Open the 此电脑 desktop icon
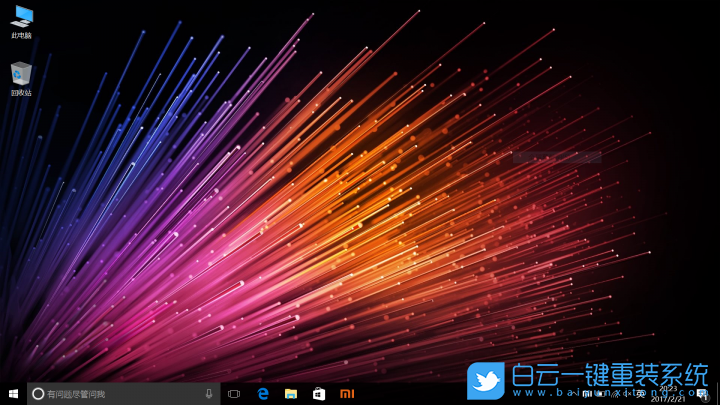Screen dimensions: 720x405 pyautogui.click(x=21, y=22)
